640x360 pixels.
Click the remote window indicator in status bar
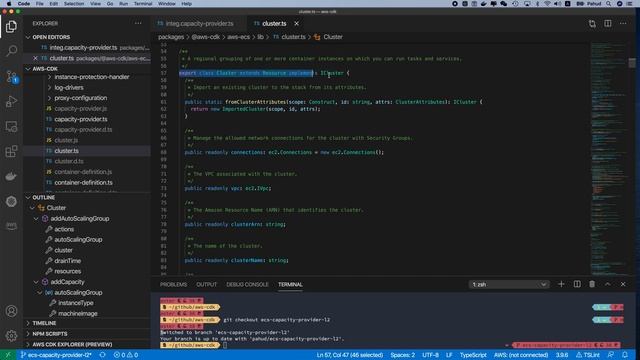pos(8,355)
